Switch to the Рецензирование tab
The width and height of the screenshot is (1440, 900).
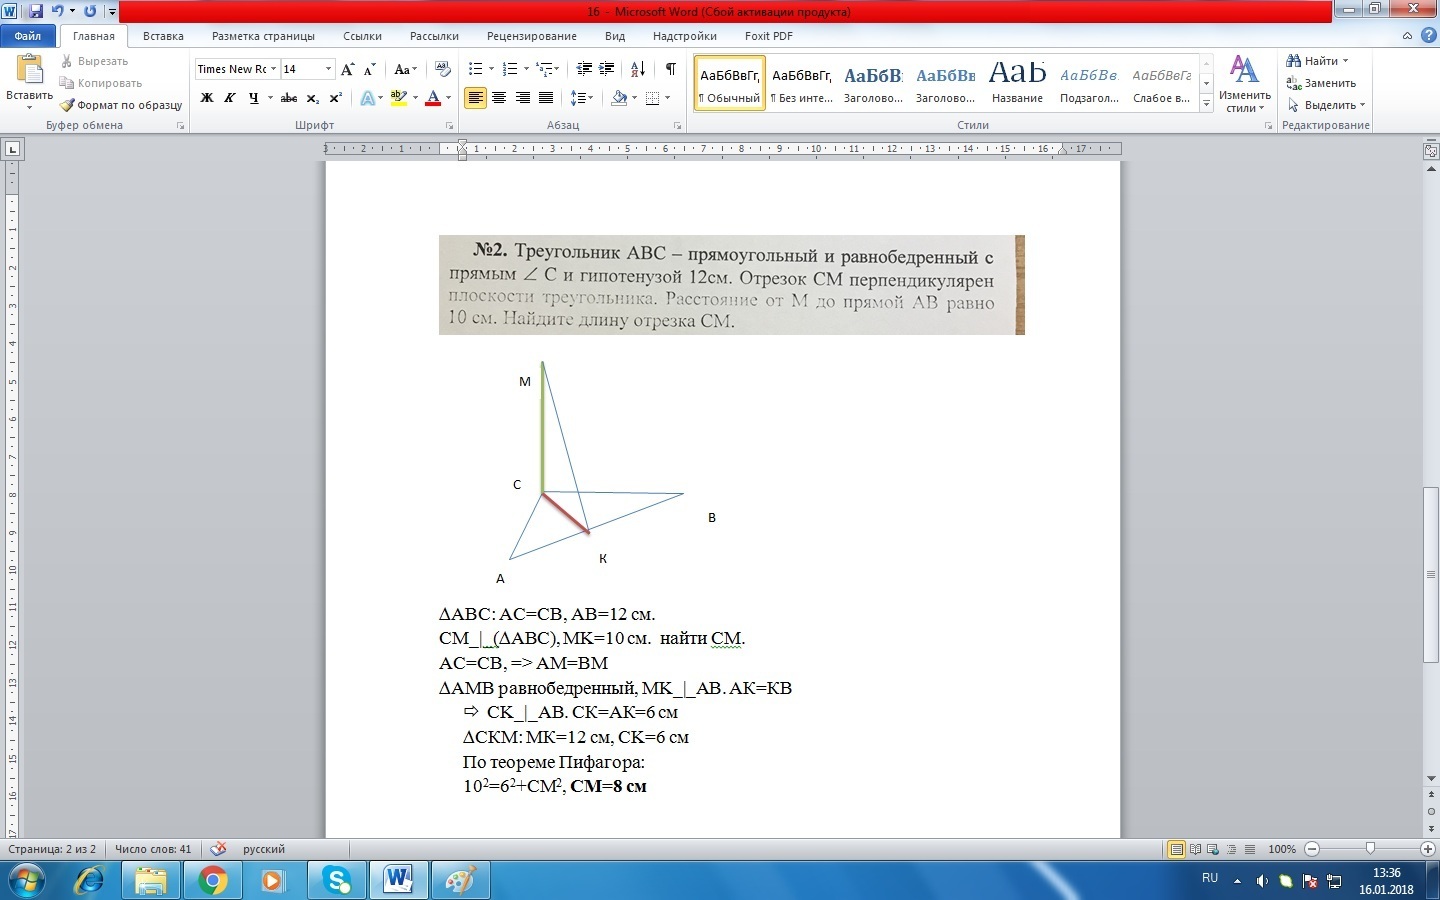(x=531, y=36)
